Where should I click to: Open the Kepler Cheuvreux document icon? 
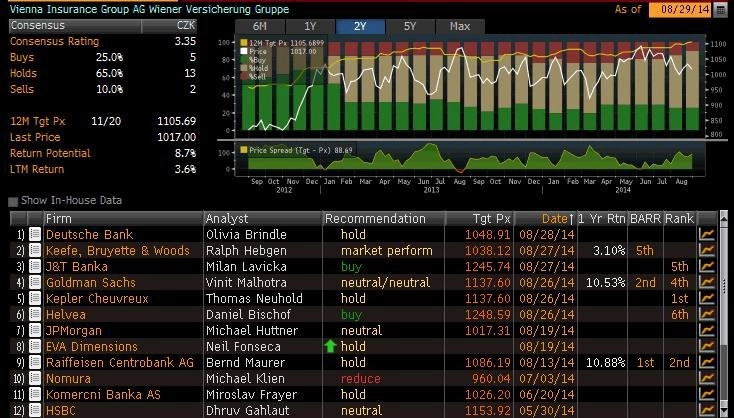pyautogui.click(x=35, y=298)
